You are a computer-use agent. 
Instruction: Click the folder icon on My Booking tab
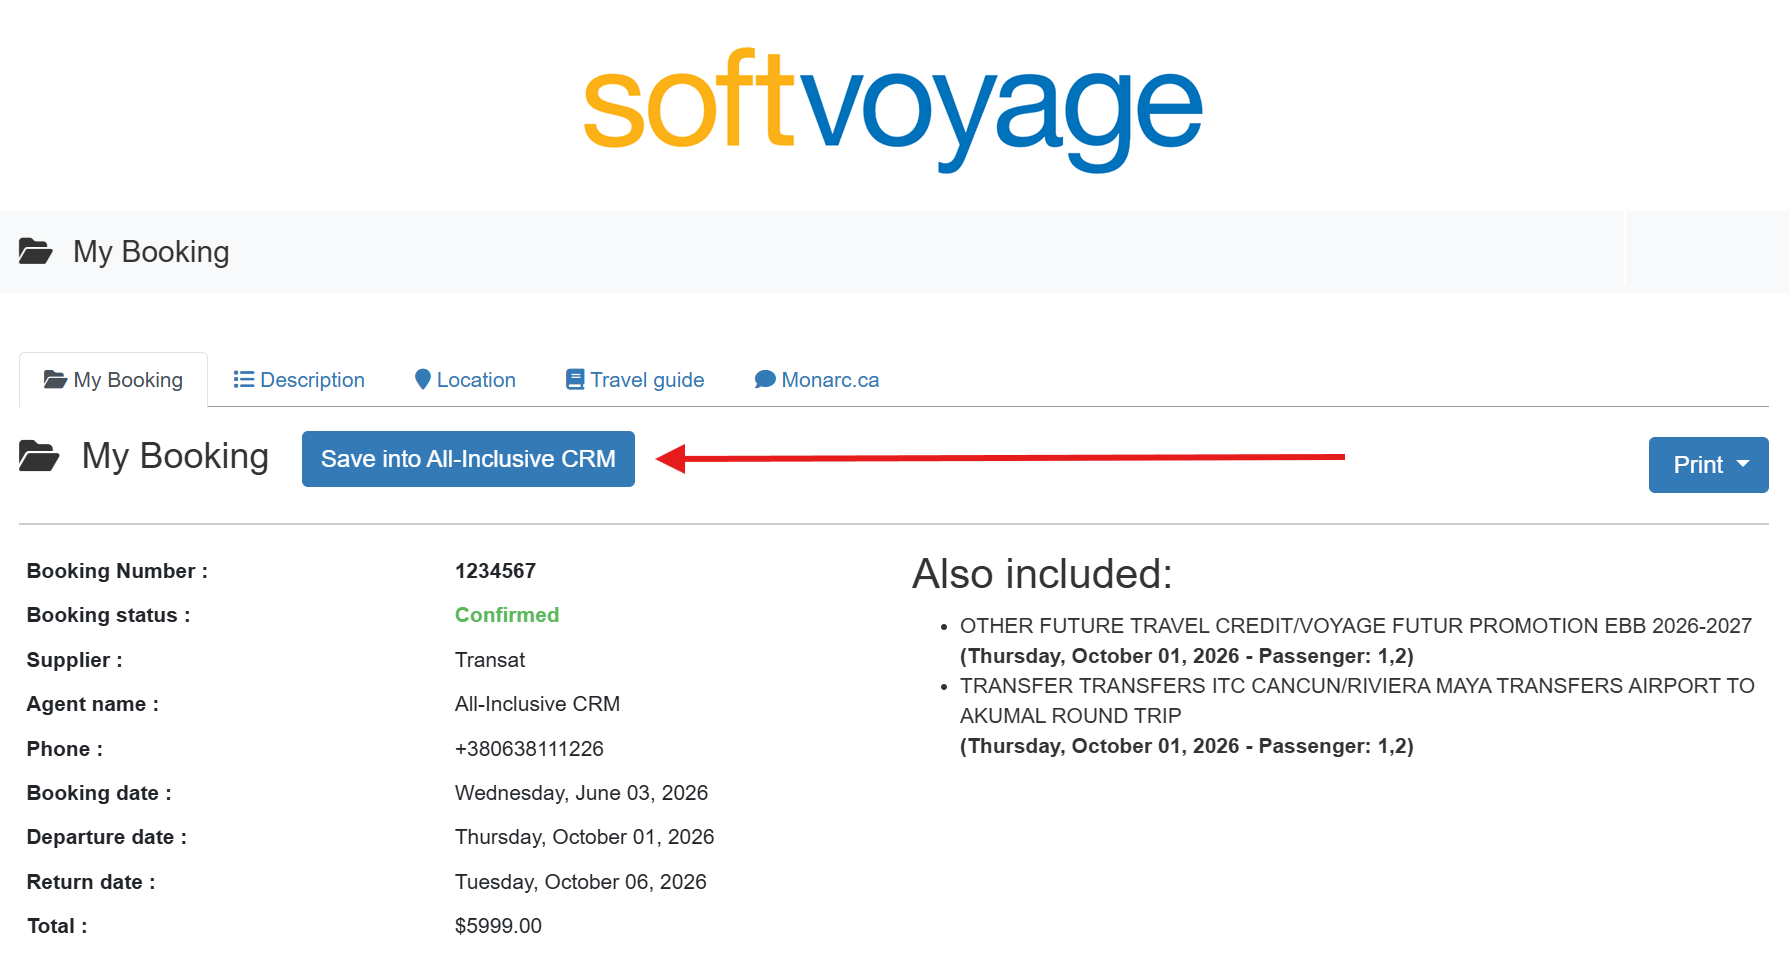point(55,379)
